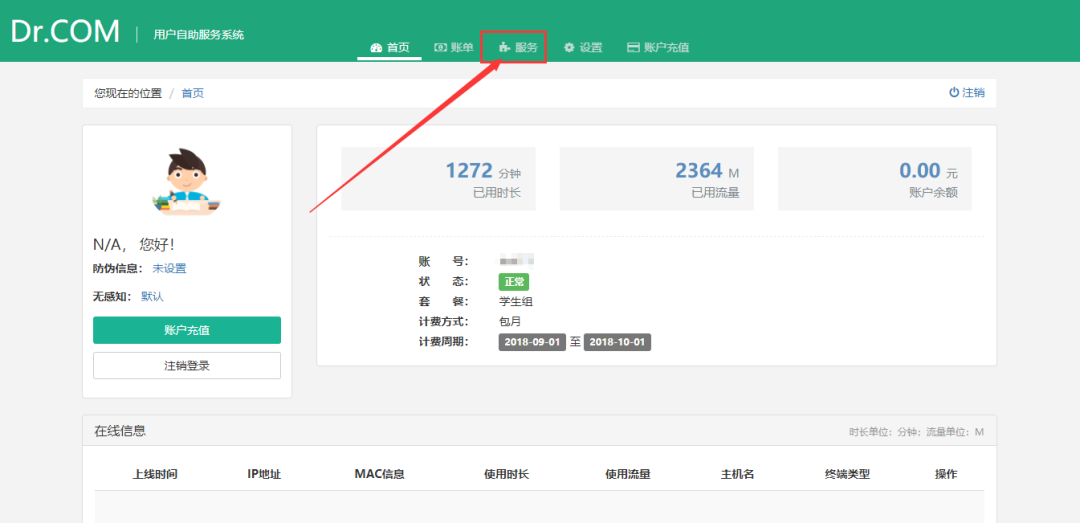The width and height of the screenshot is (1080, 523).
Task: Open the 服务 services tab
Action: click(518, 47)
